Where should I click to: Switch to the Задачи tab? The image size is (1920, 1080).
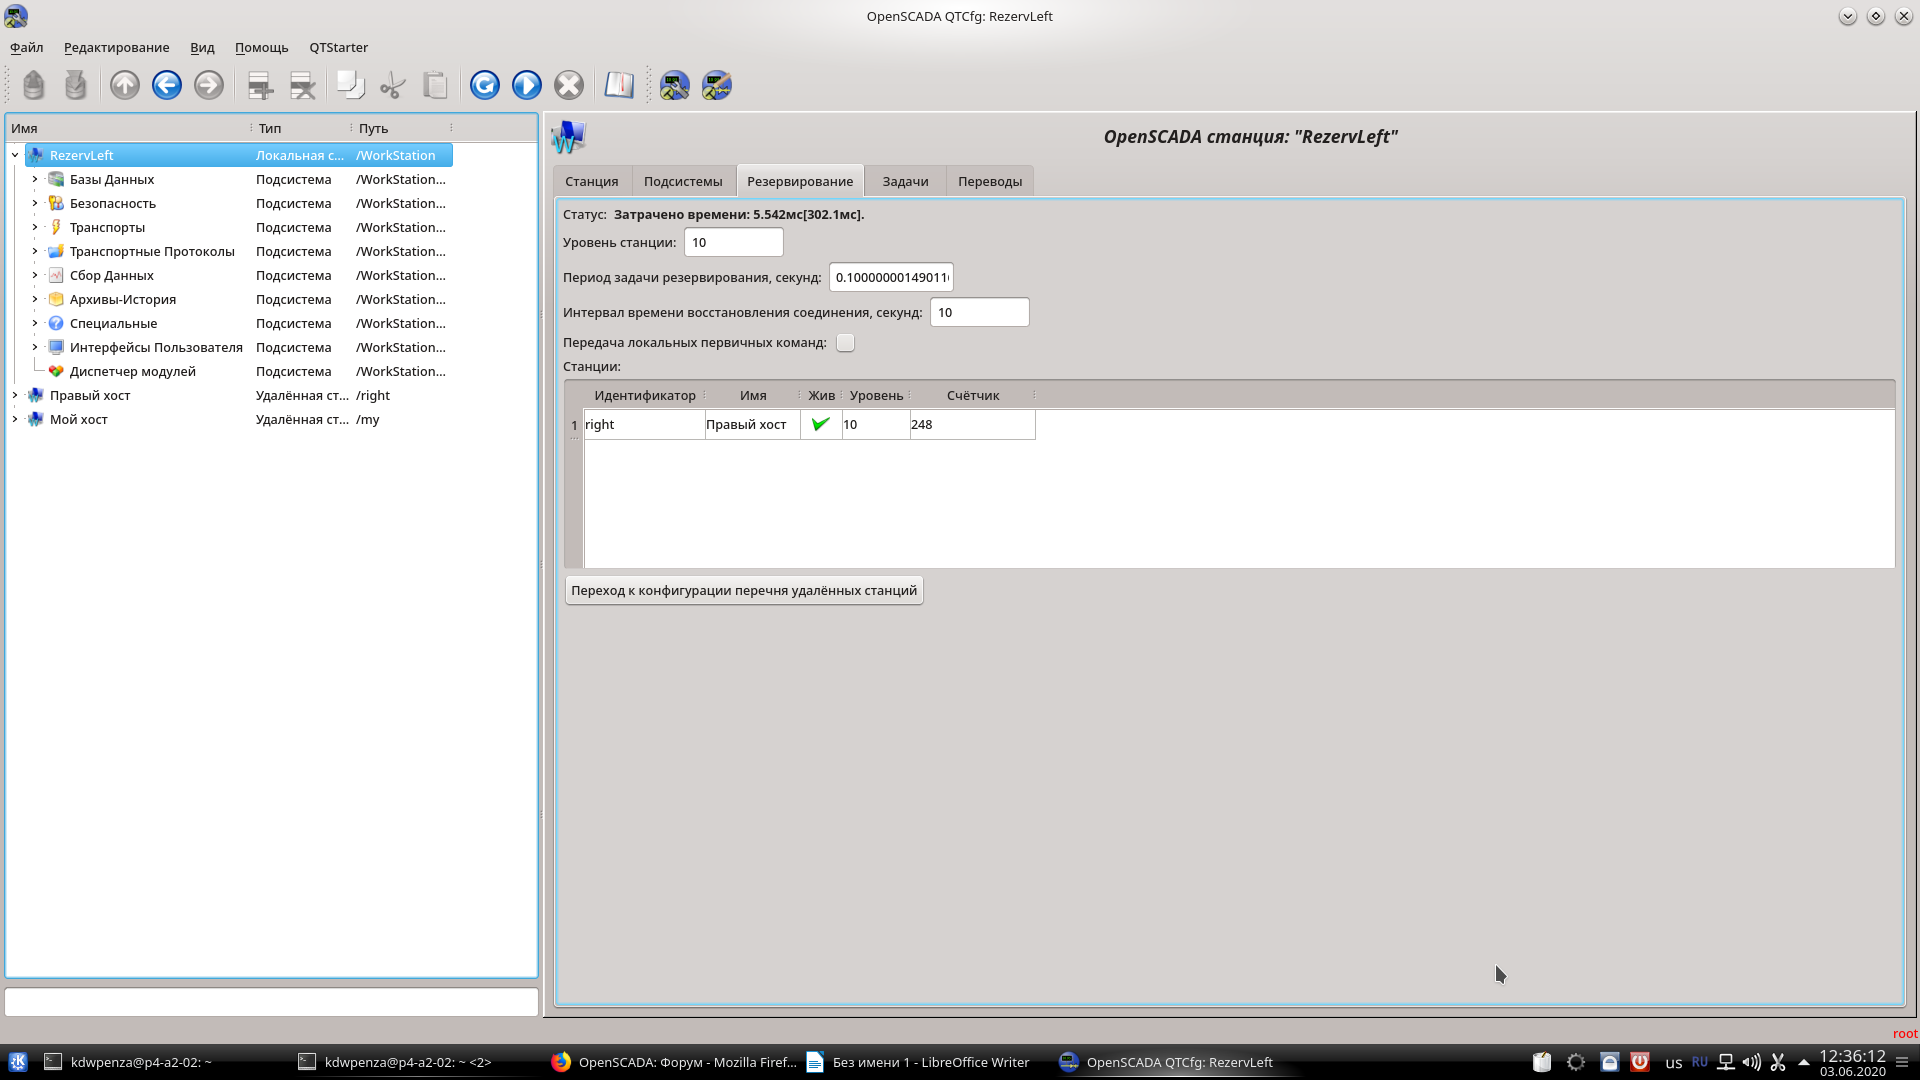pos(905,181)
